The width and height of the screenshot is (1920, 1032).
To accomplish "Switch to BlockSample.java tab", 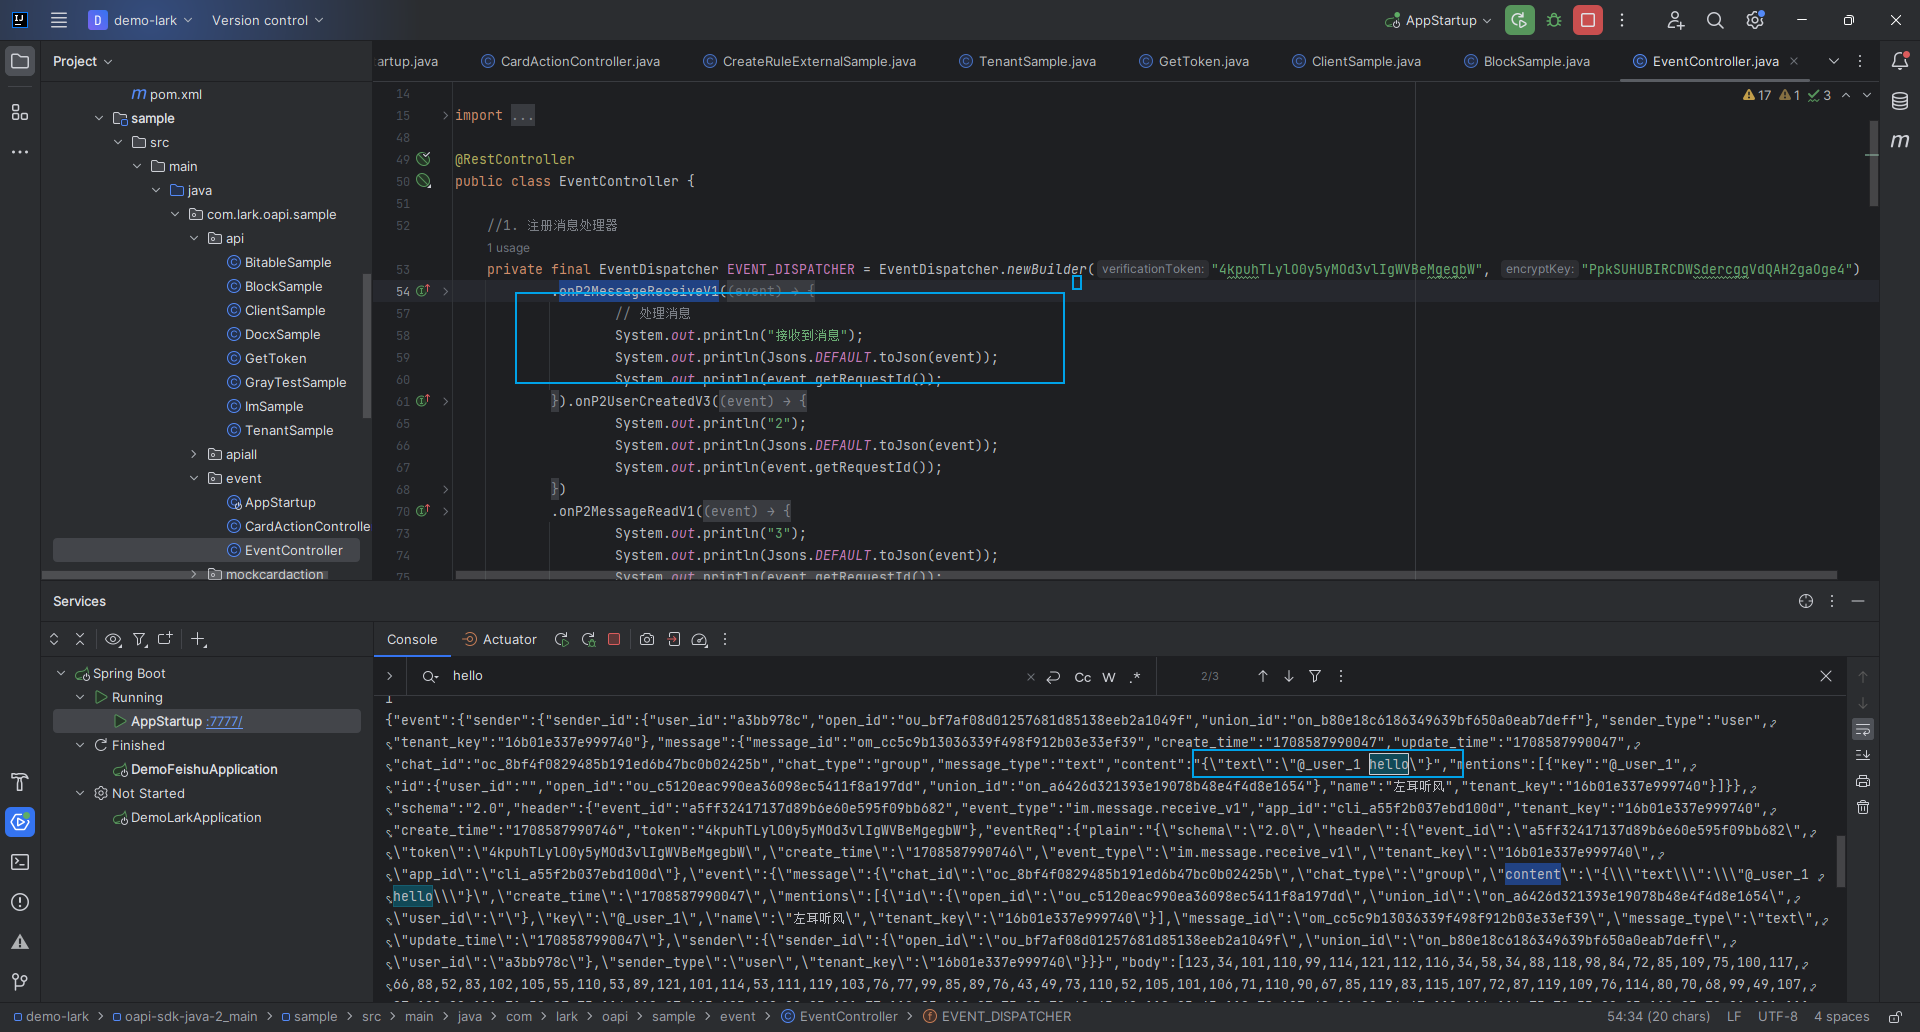I will coord(1527,61).
